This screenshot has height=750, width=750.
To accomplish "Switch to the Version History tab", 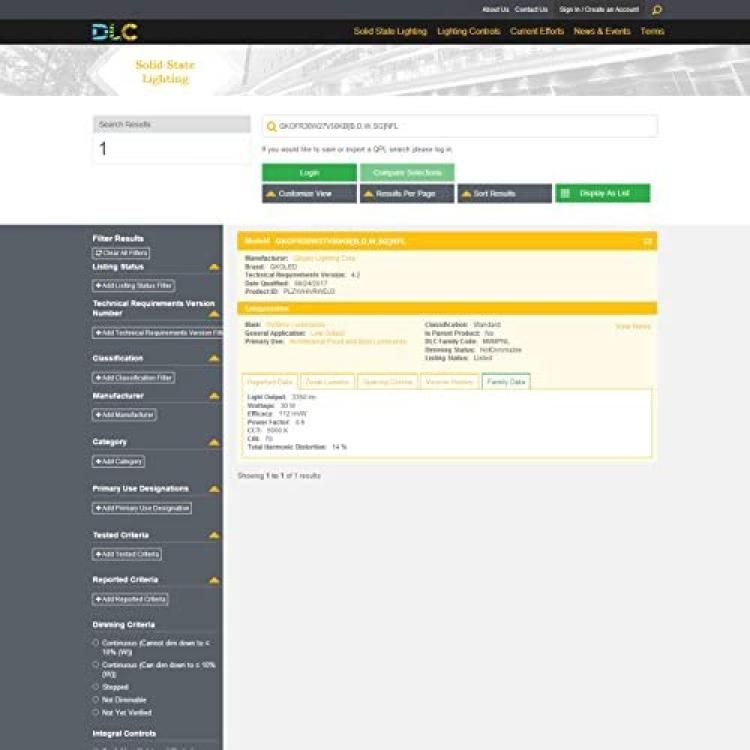I will (x=450, y=382).
